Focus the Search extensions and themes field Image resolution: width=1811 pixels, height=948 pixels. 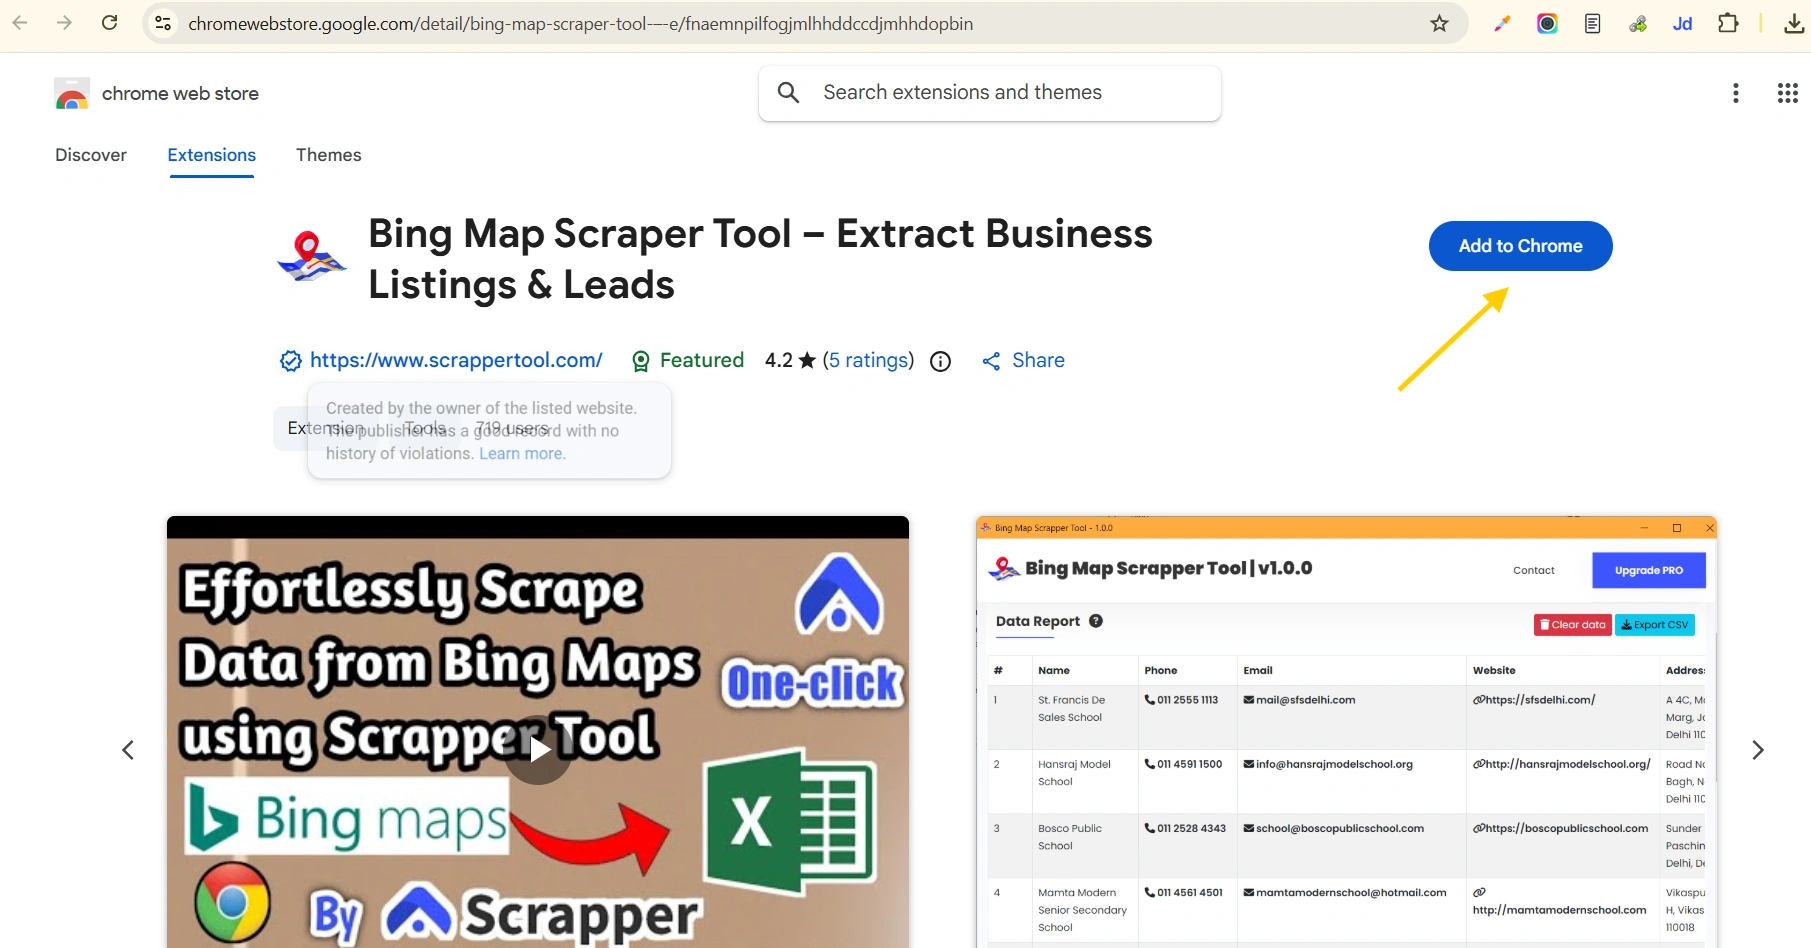pyautogui.click(x=990, y=93)
